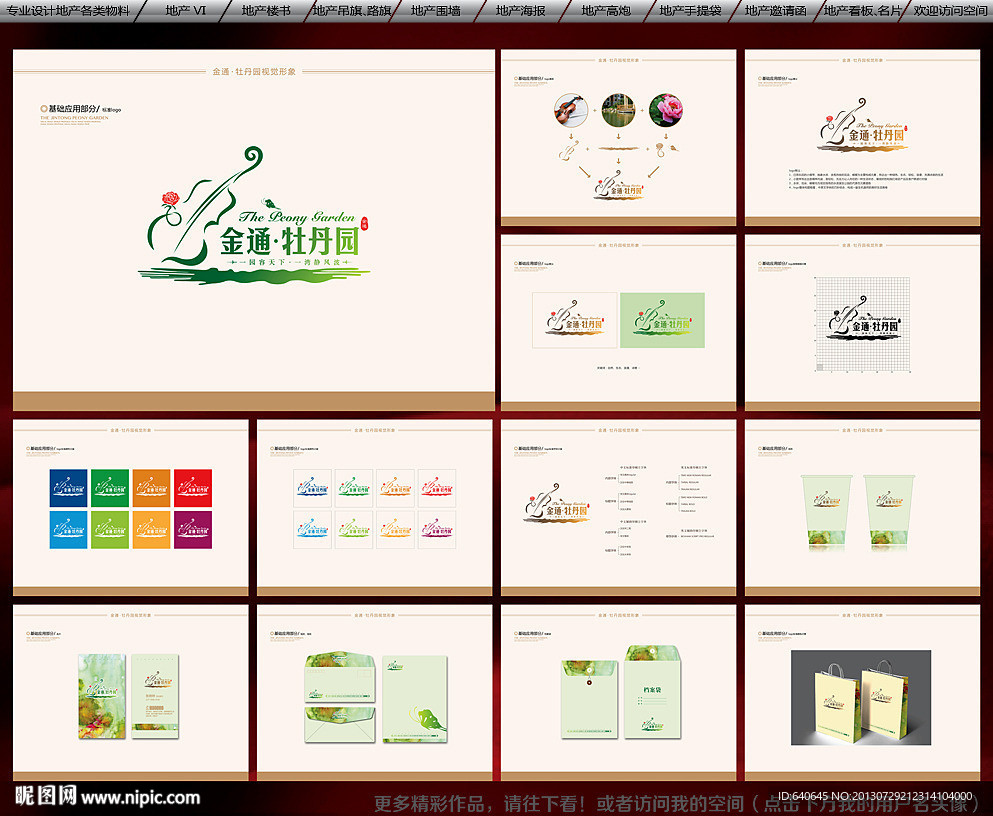The height and width of the screenshot is (816, 993).
Task: Click the red peony flower on the main logo
Action: click(x=170, y=199)
